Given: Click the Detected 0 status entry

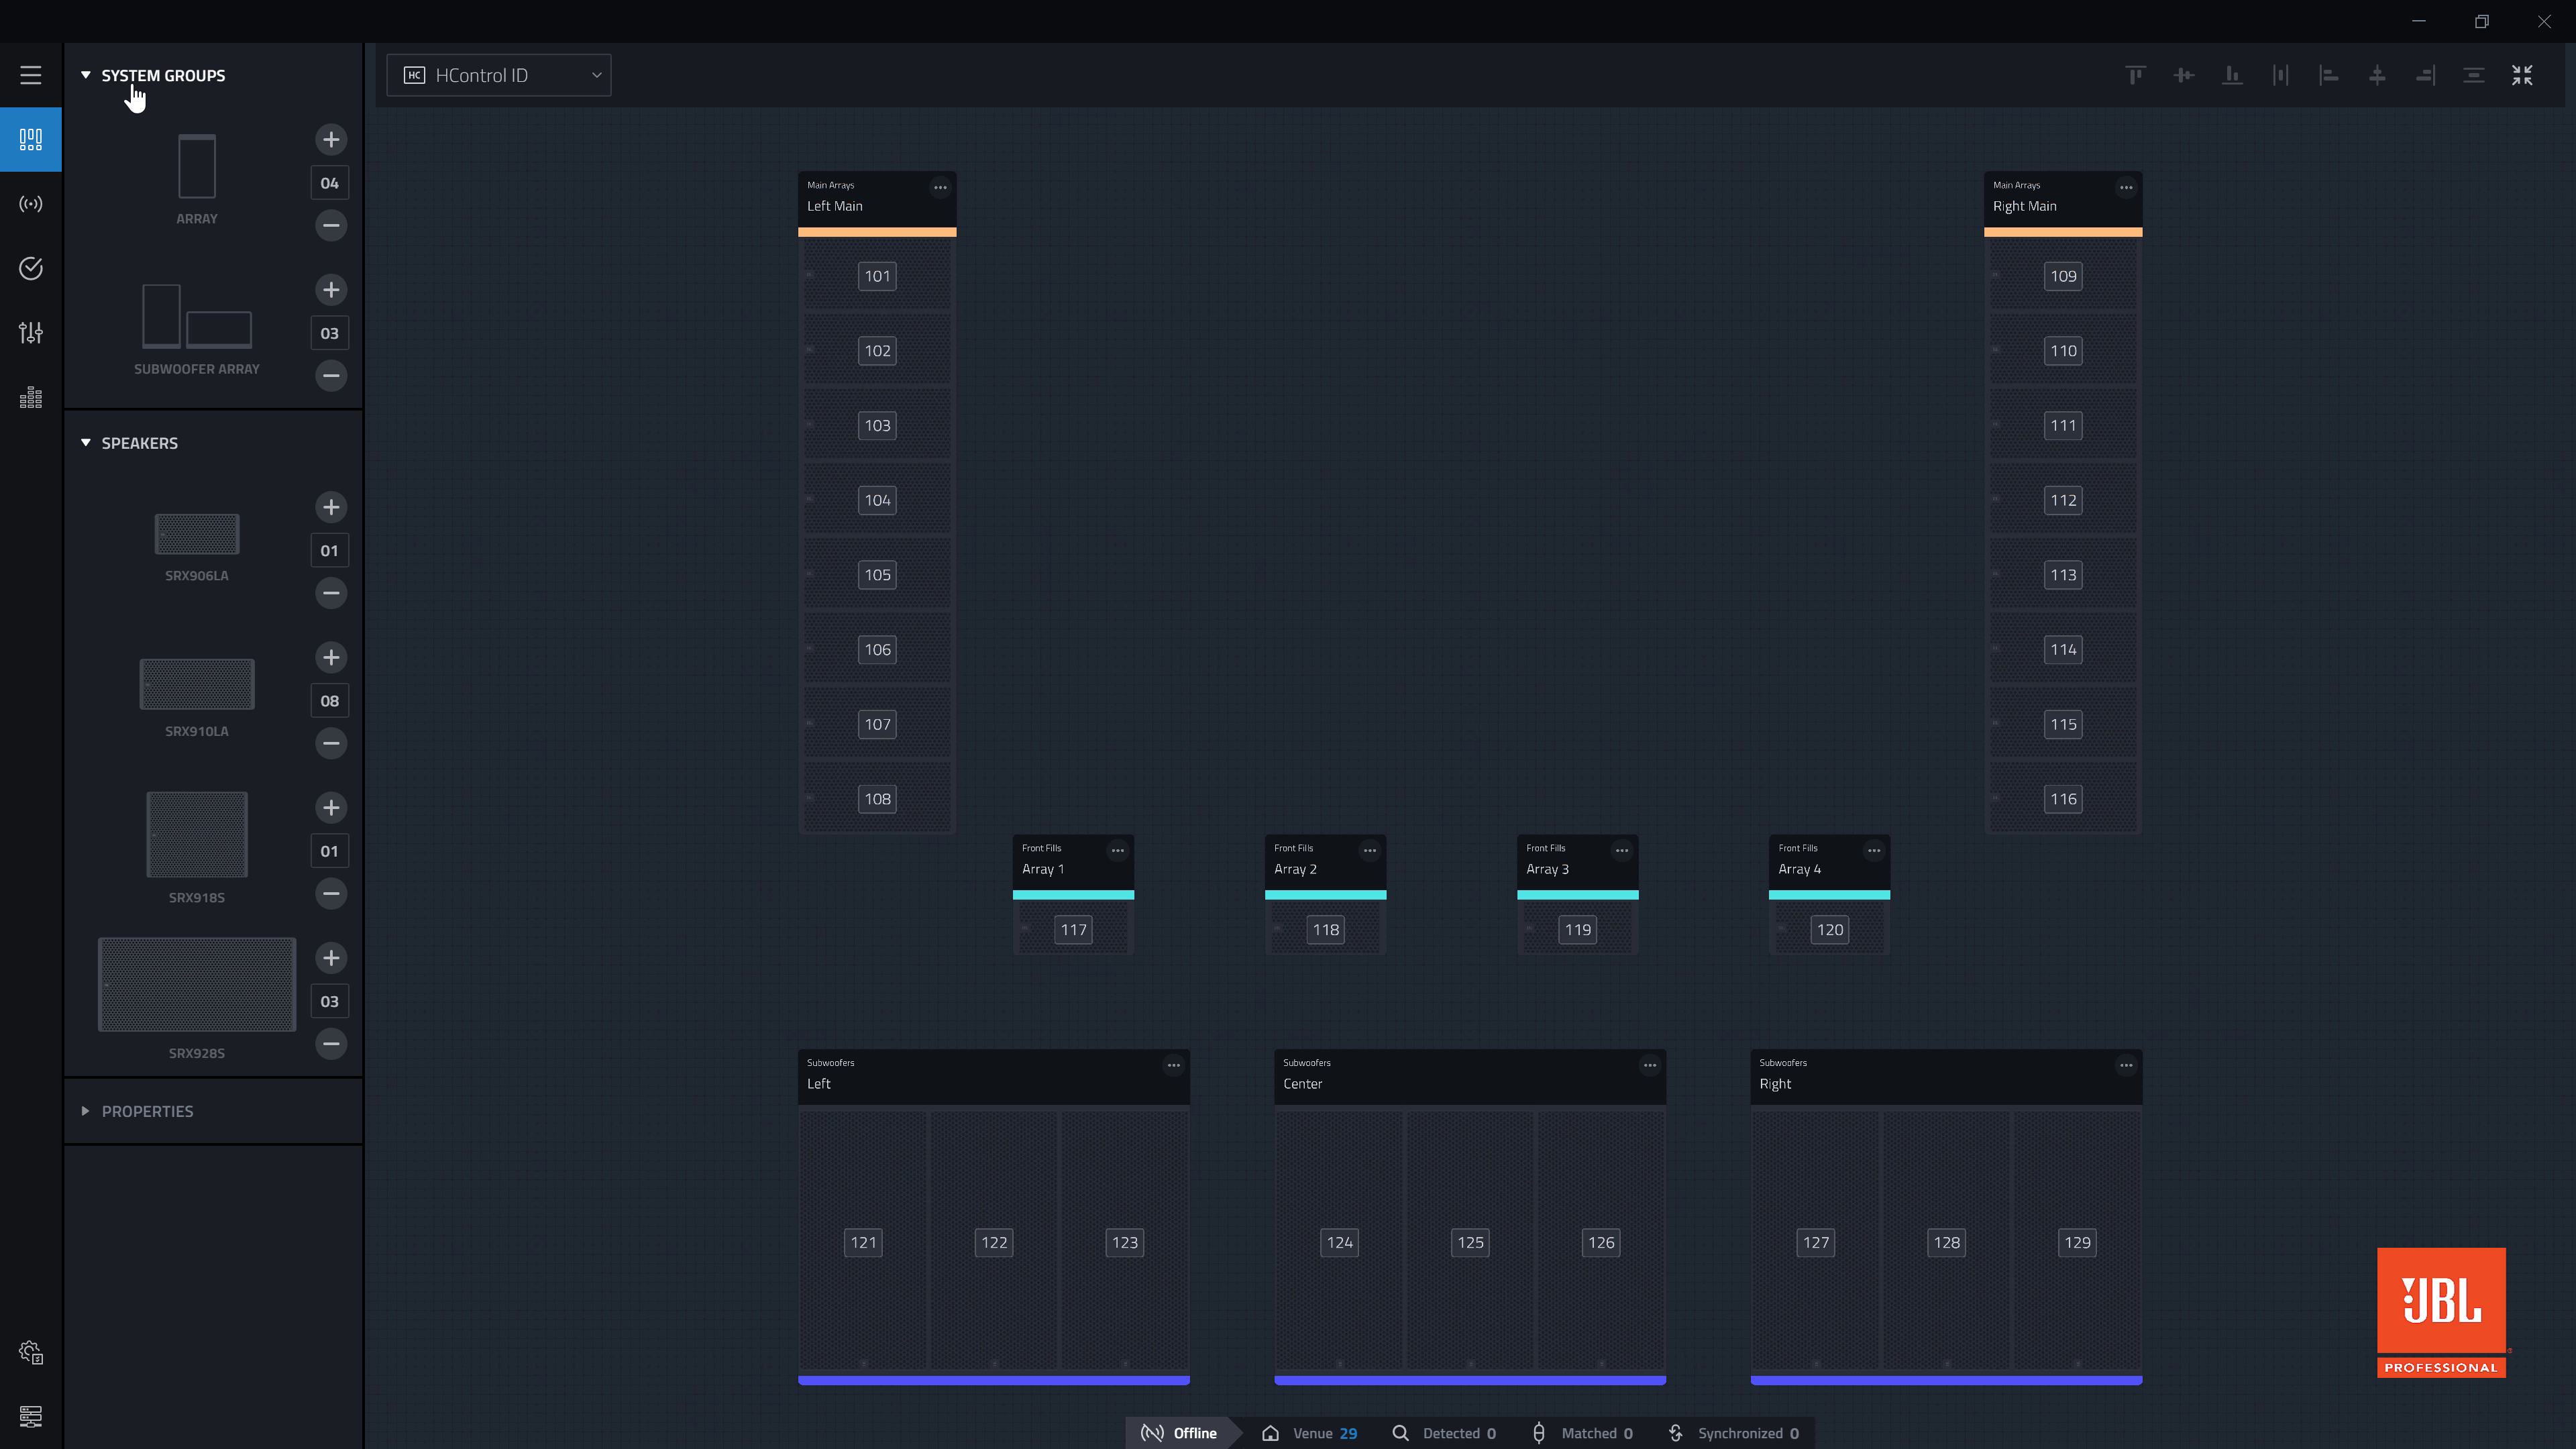Looking at the screenshot, I should point(1445,1433).
